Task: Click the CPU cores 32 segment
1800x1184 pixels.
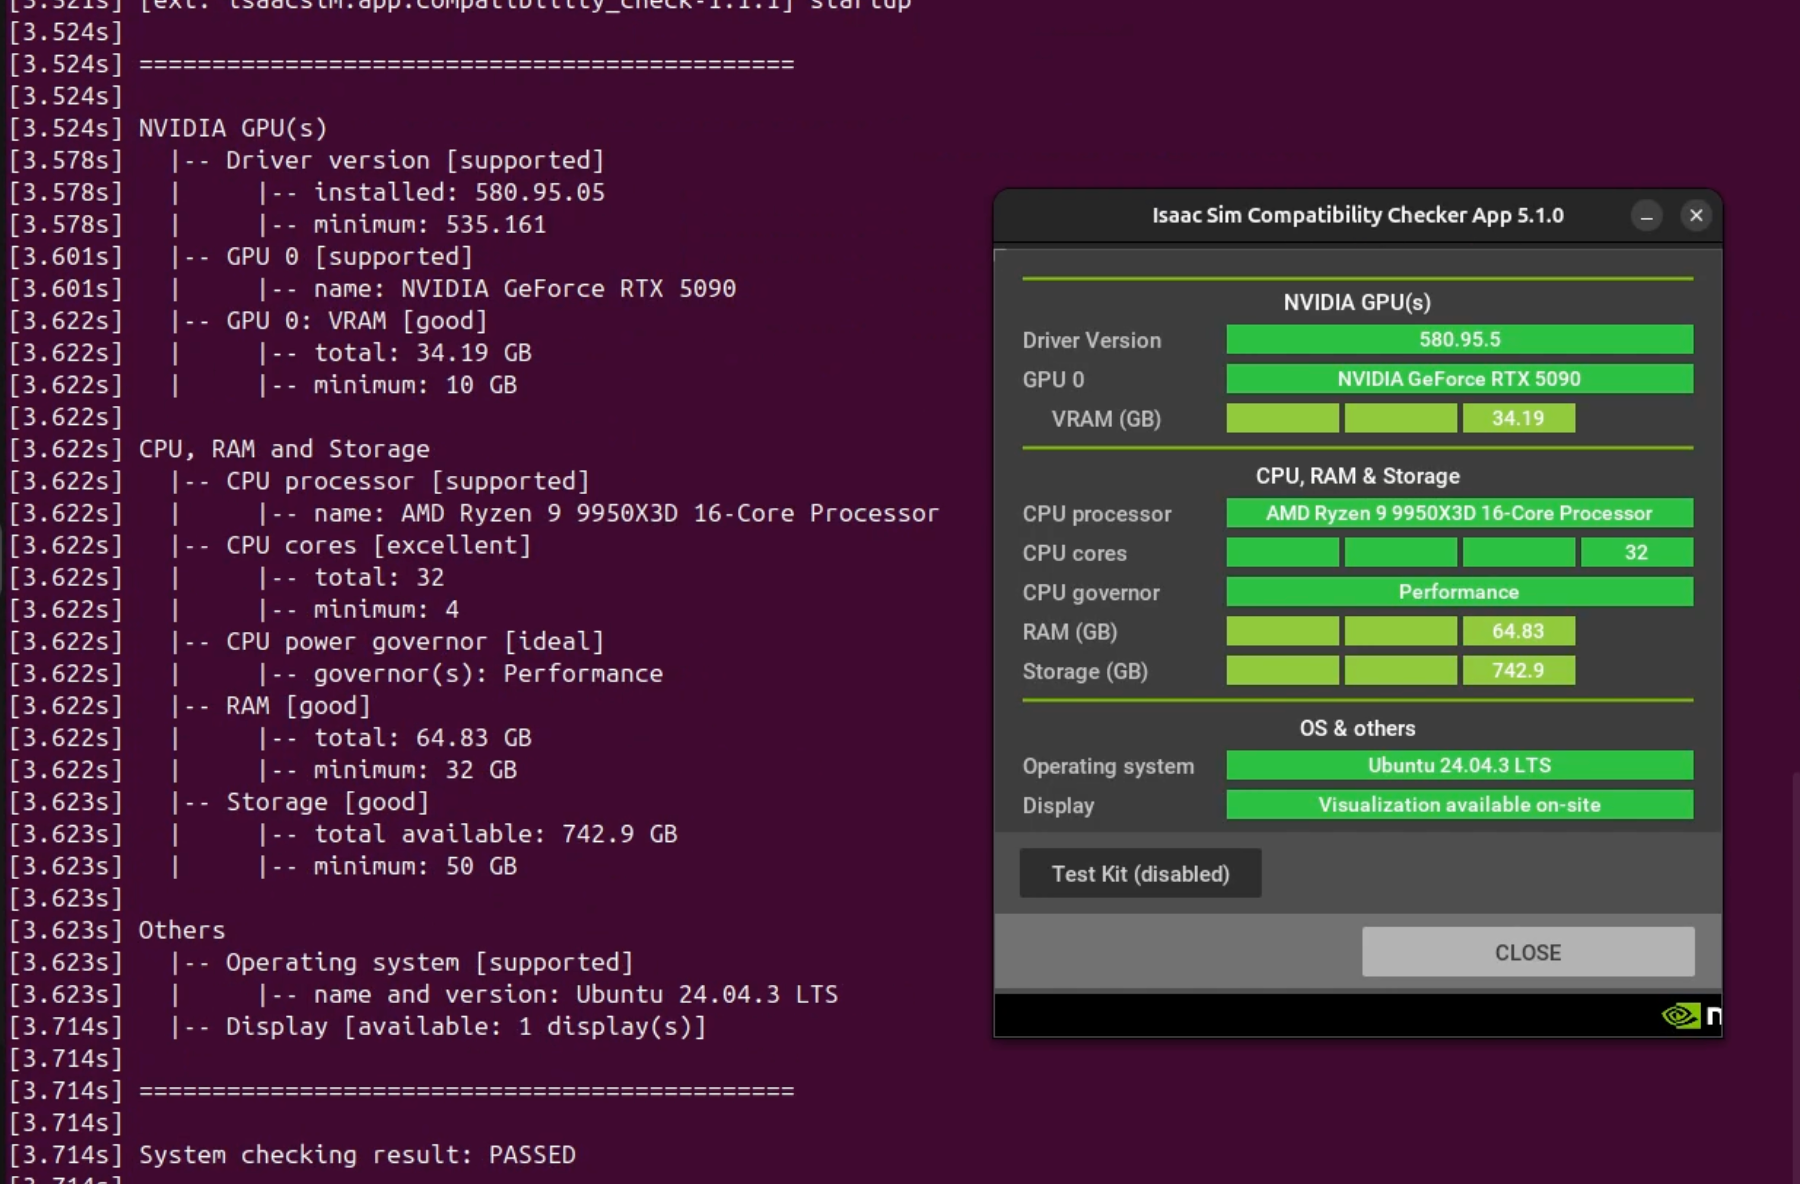Action: pyautogui.click(x=1636, y=553)
